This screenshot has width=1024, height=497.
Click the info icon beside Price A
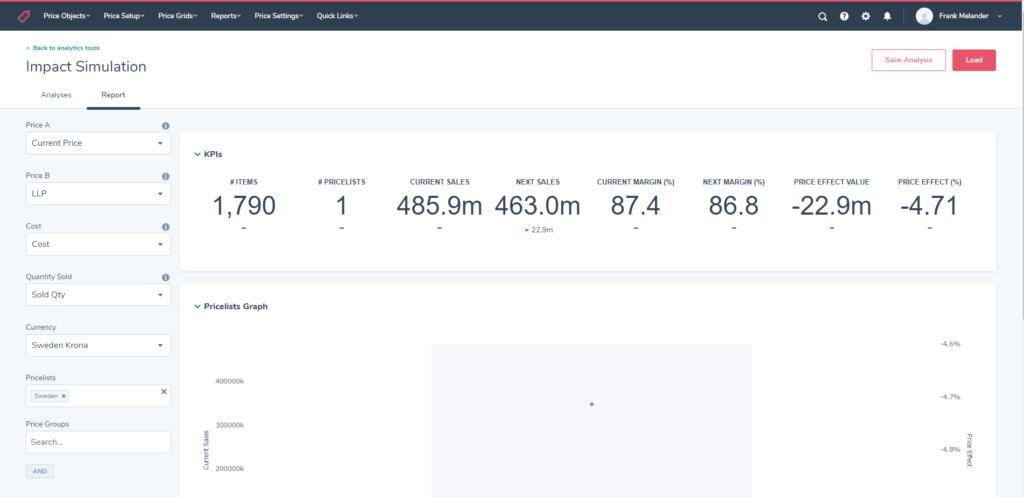(165, 126)
